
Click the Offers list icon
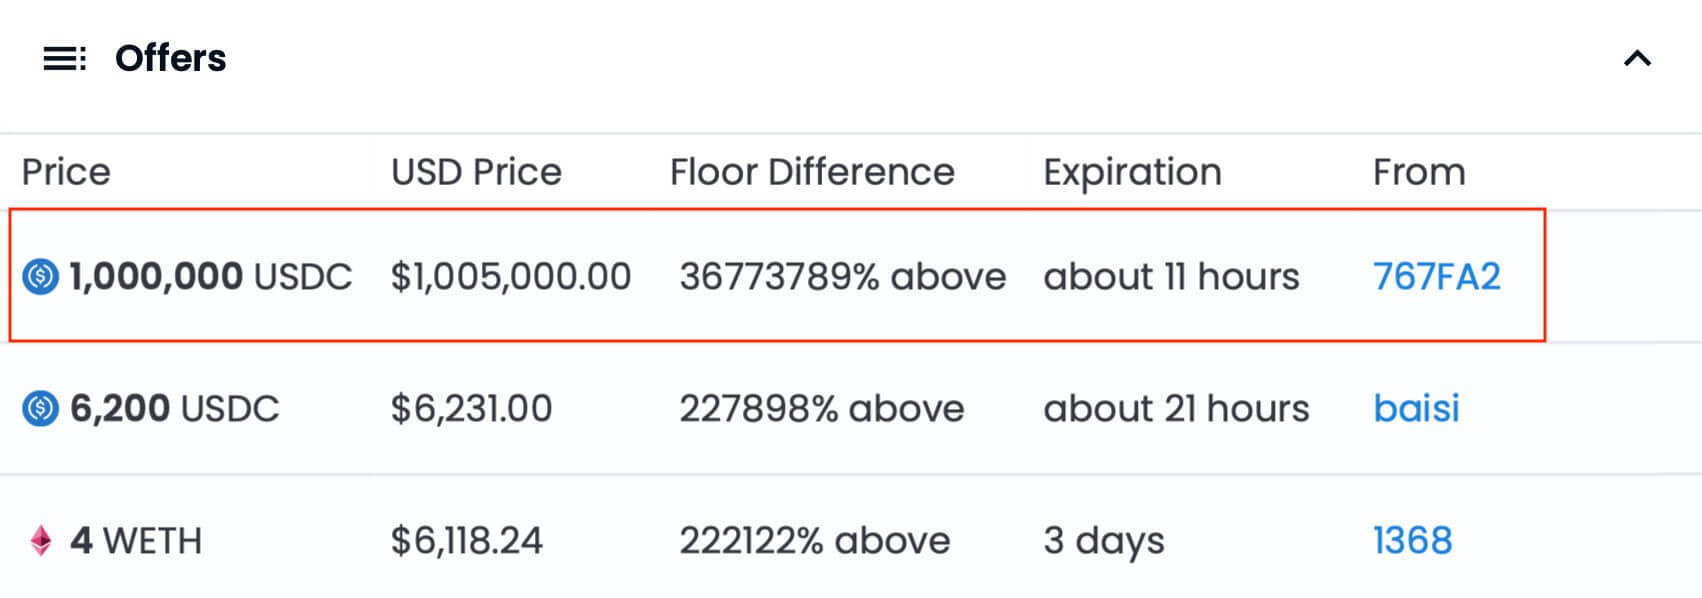click(x=64, y=59)
